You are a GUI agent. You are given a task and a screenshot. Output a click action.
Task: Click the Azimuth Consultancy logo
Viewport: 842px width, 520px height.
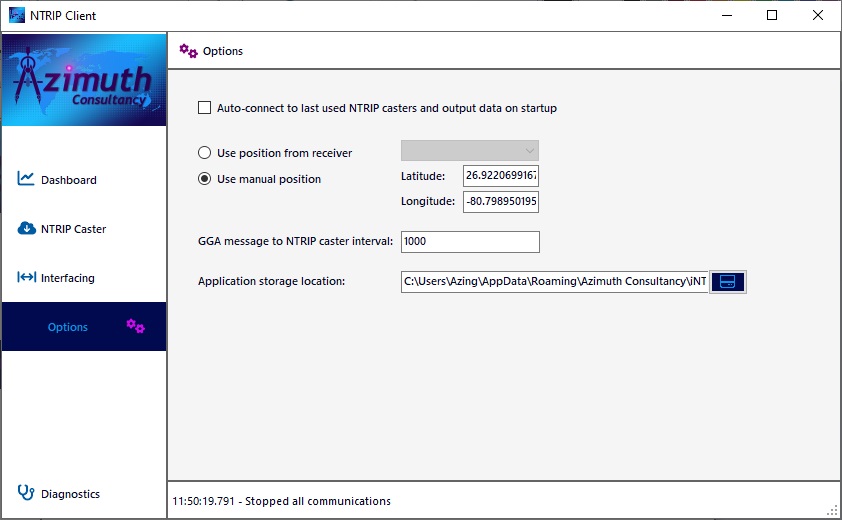84,80
